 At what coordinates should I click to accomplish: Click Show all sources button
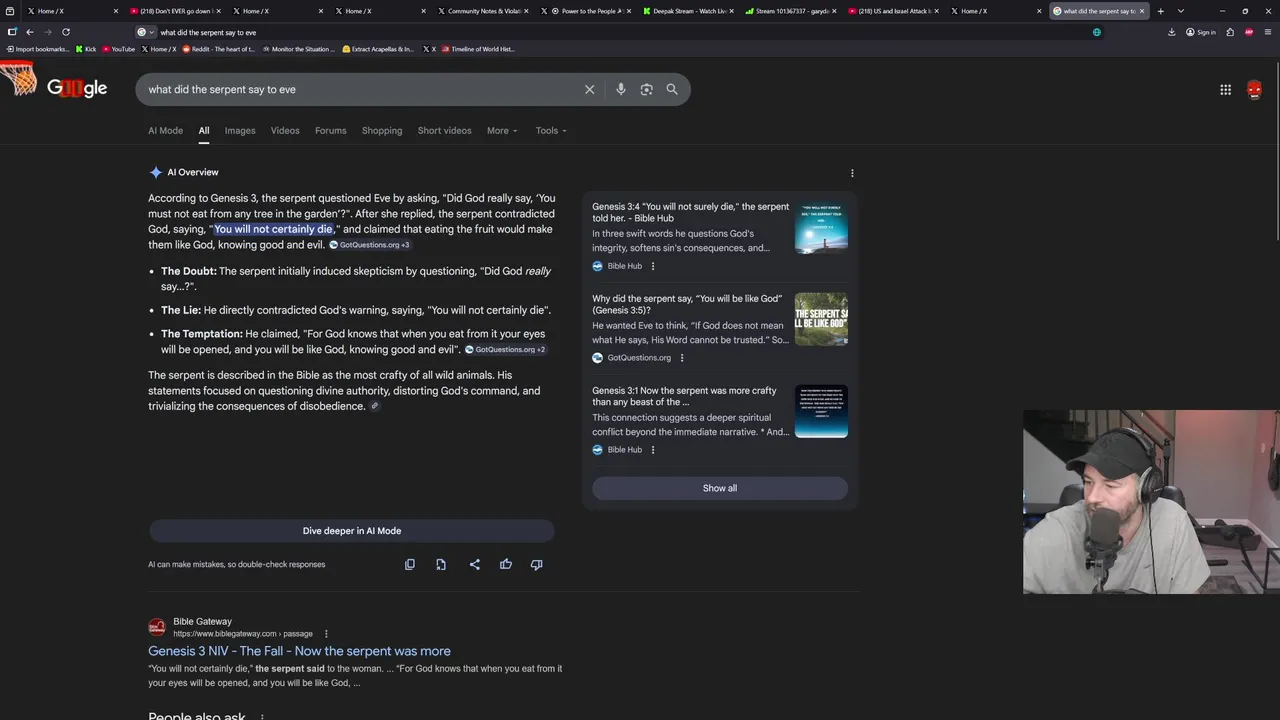click(x=720, y=488)
